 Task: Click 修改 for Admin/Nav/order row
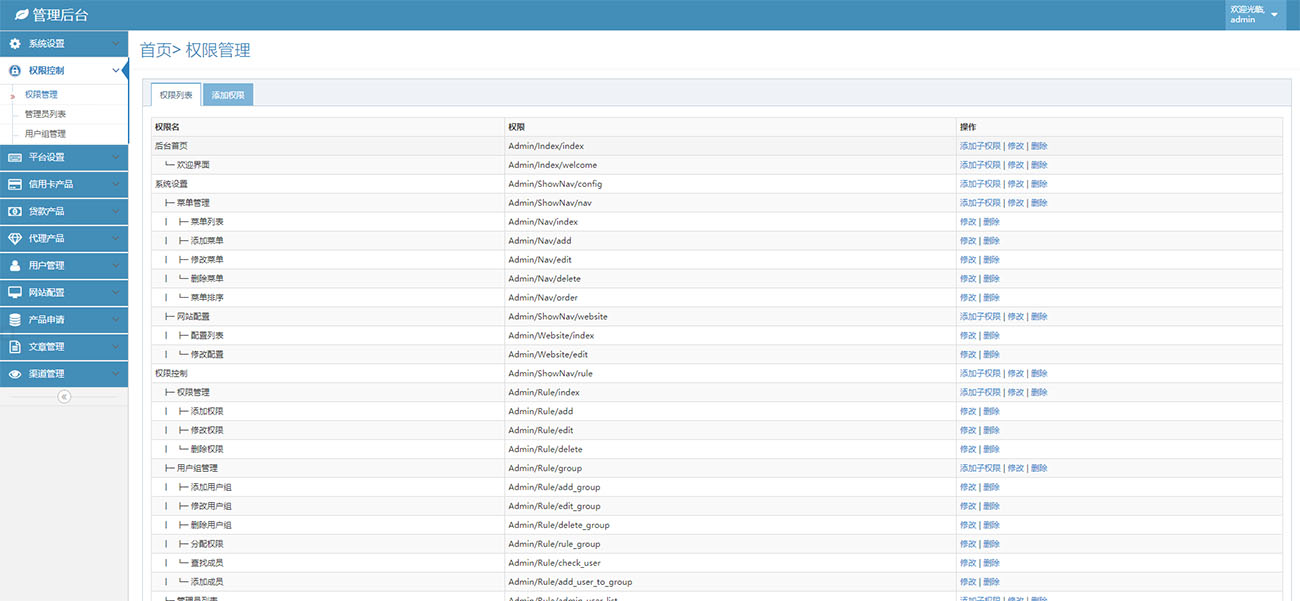click(968, 298)
